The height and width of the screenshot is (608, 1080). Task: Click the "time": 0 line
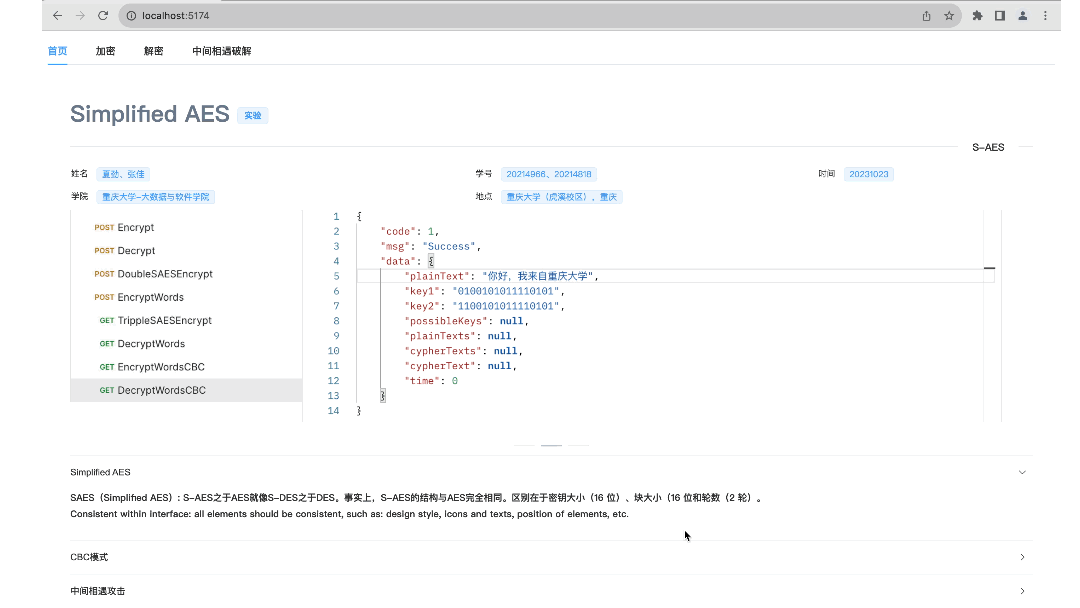[x=431, y=381]
